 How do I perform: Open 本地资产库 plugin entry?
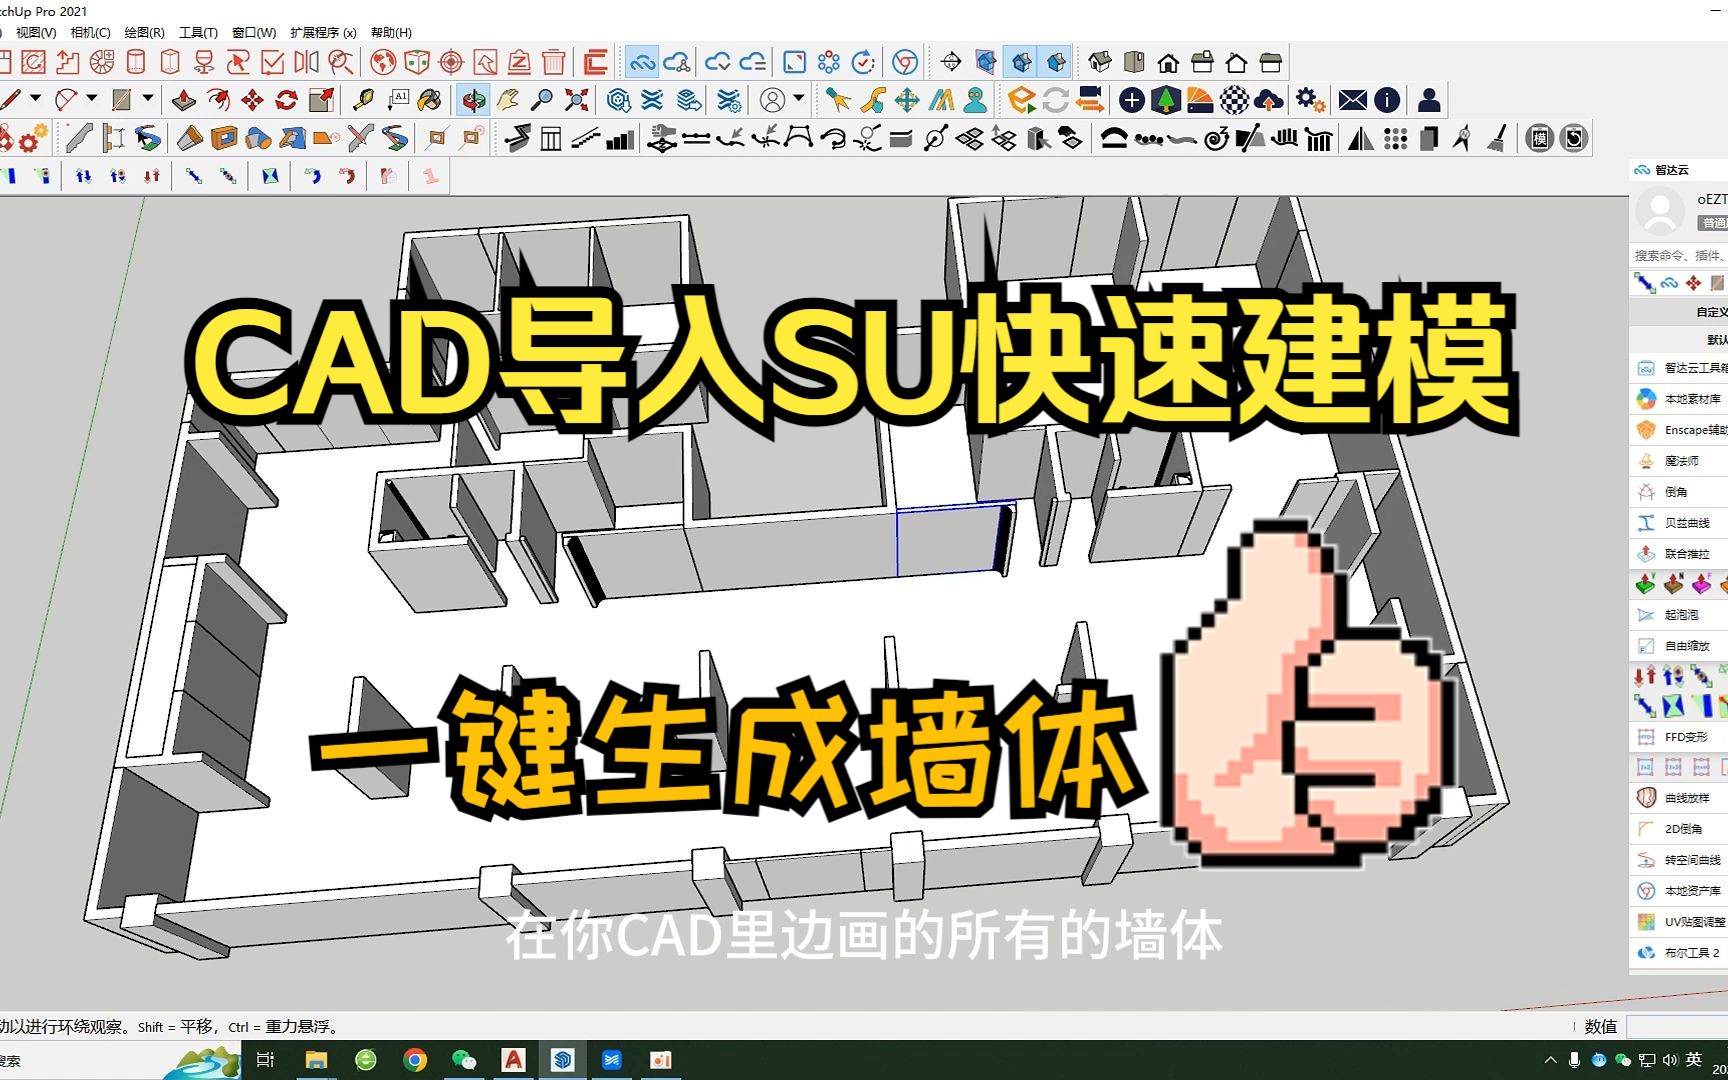[1680, 891]
